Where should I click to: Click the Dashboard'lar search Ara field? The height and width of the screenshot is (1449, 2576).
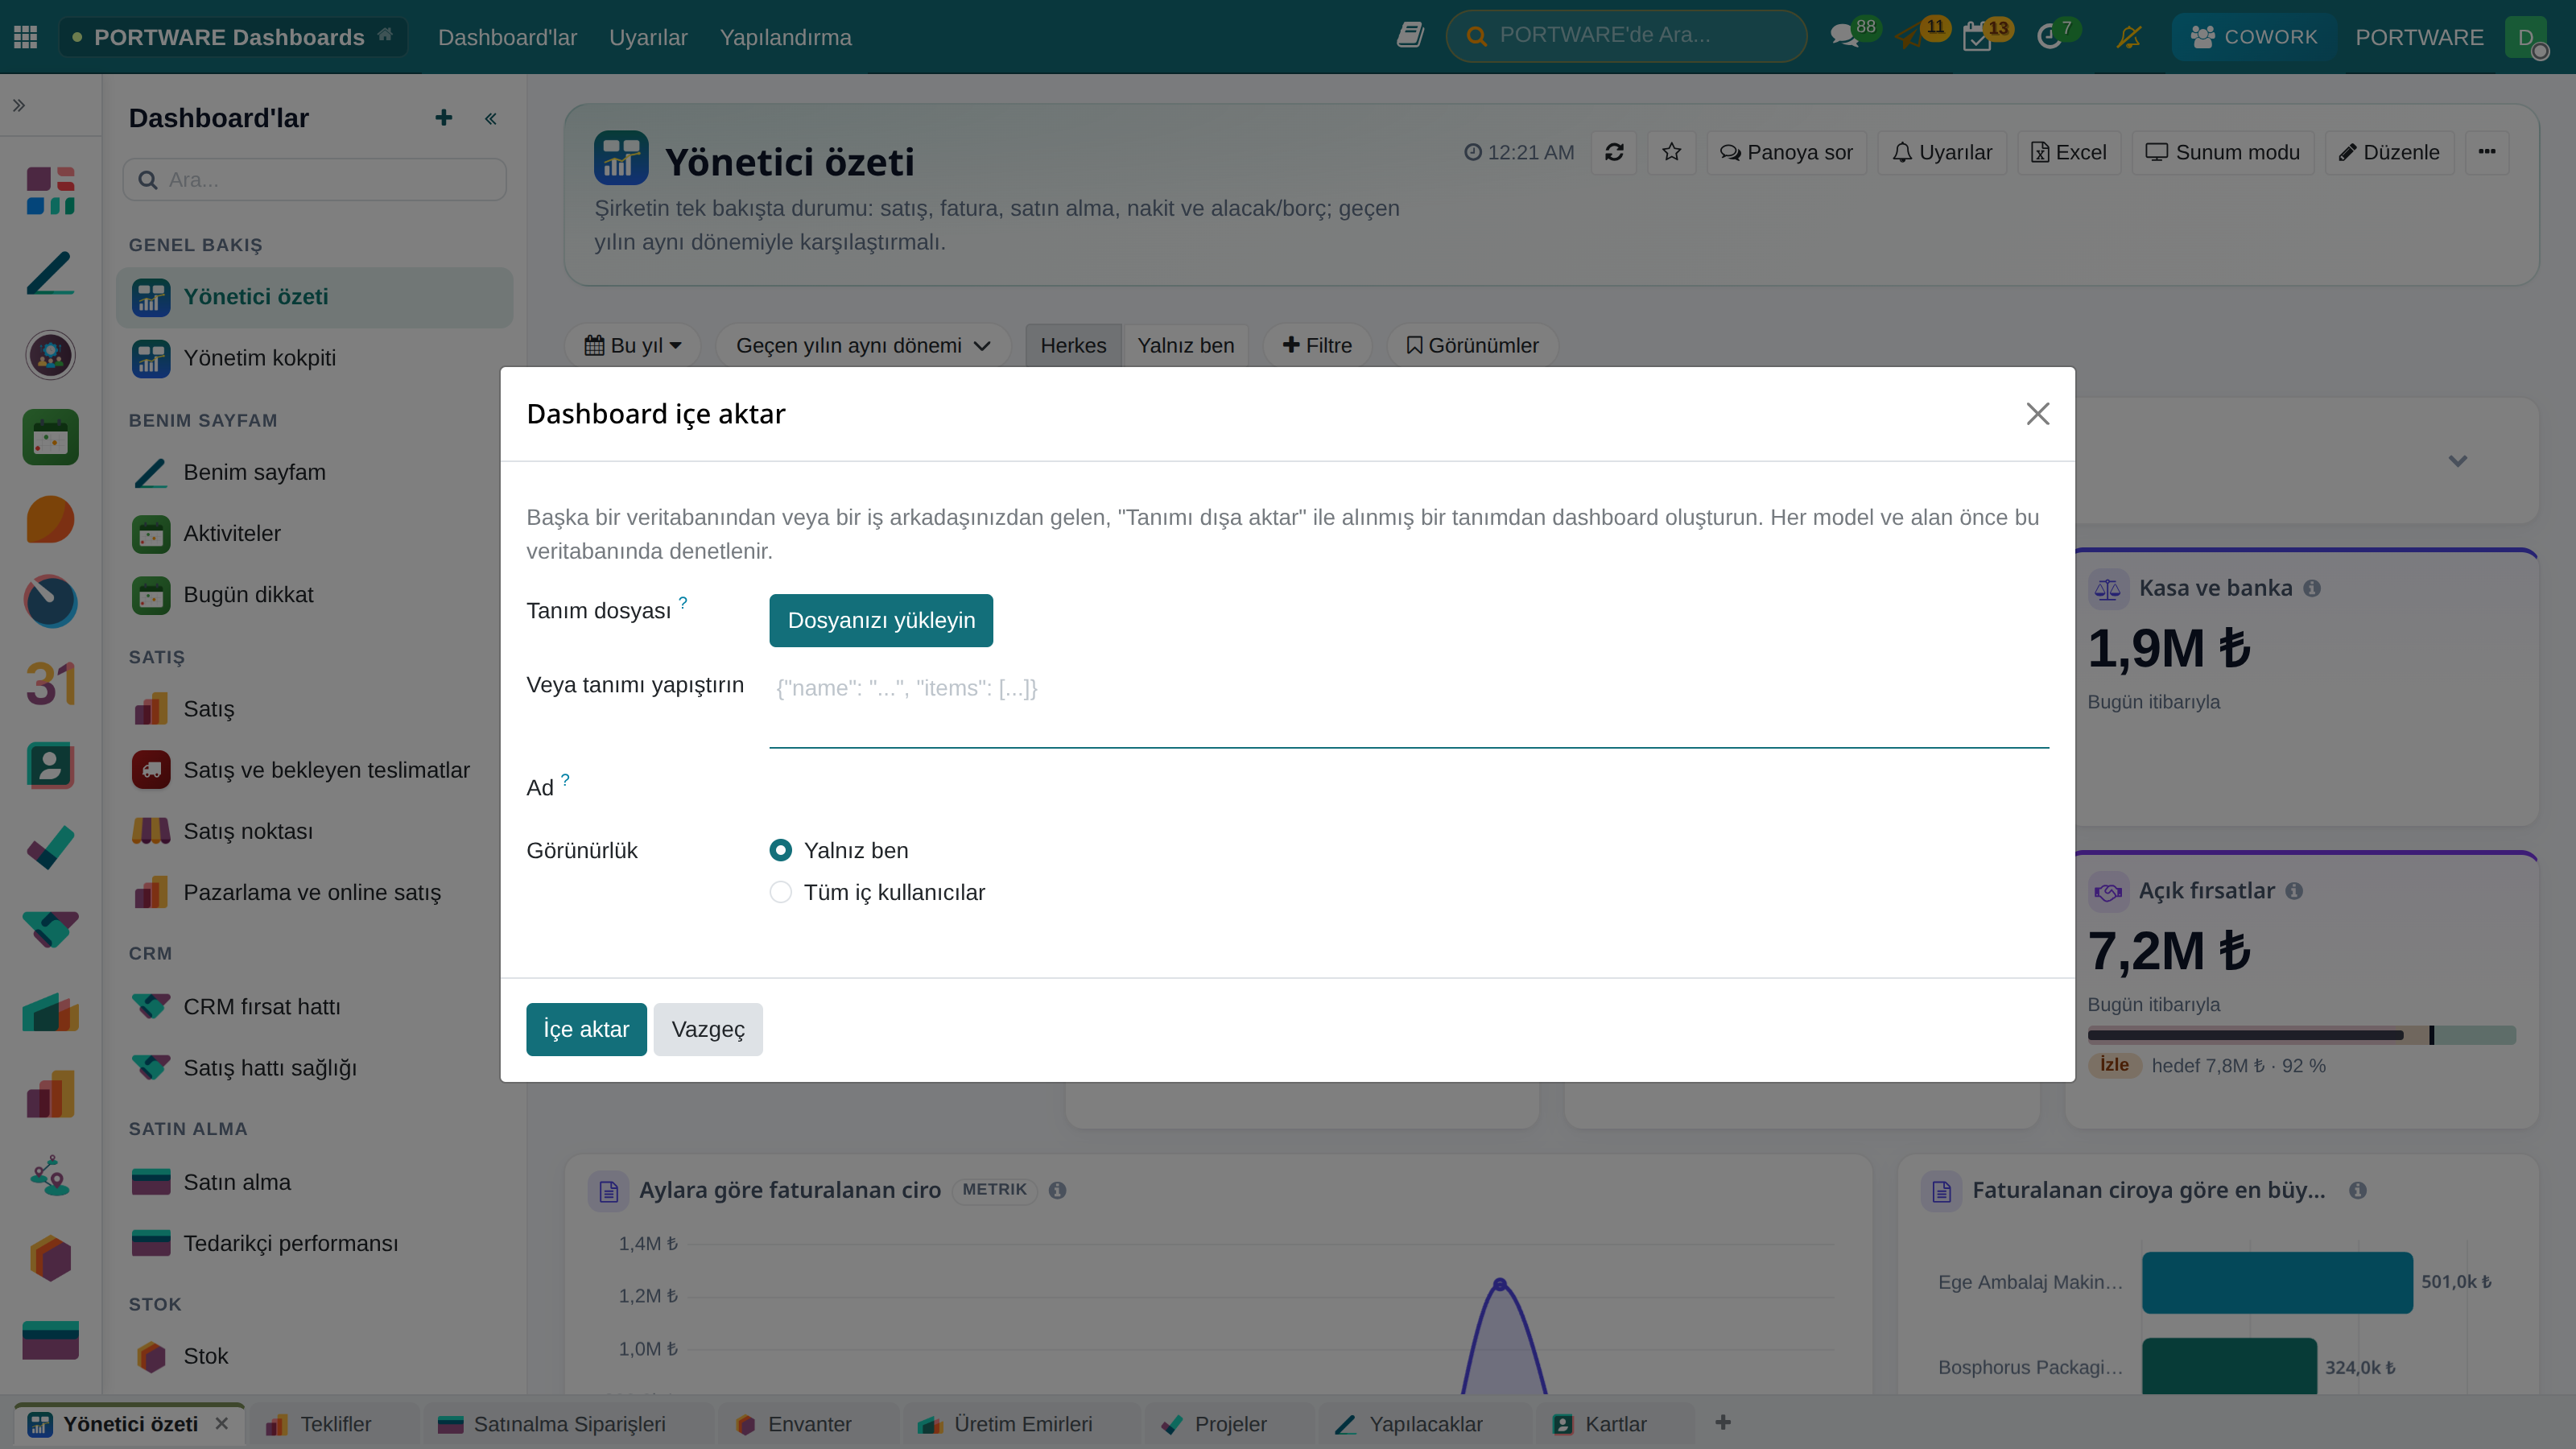[x=315, y=180]
